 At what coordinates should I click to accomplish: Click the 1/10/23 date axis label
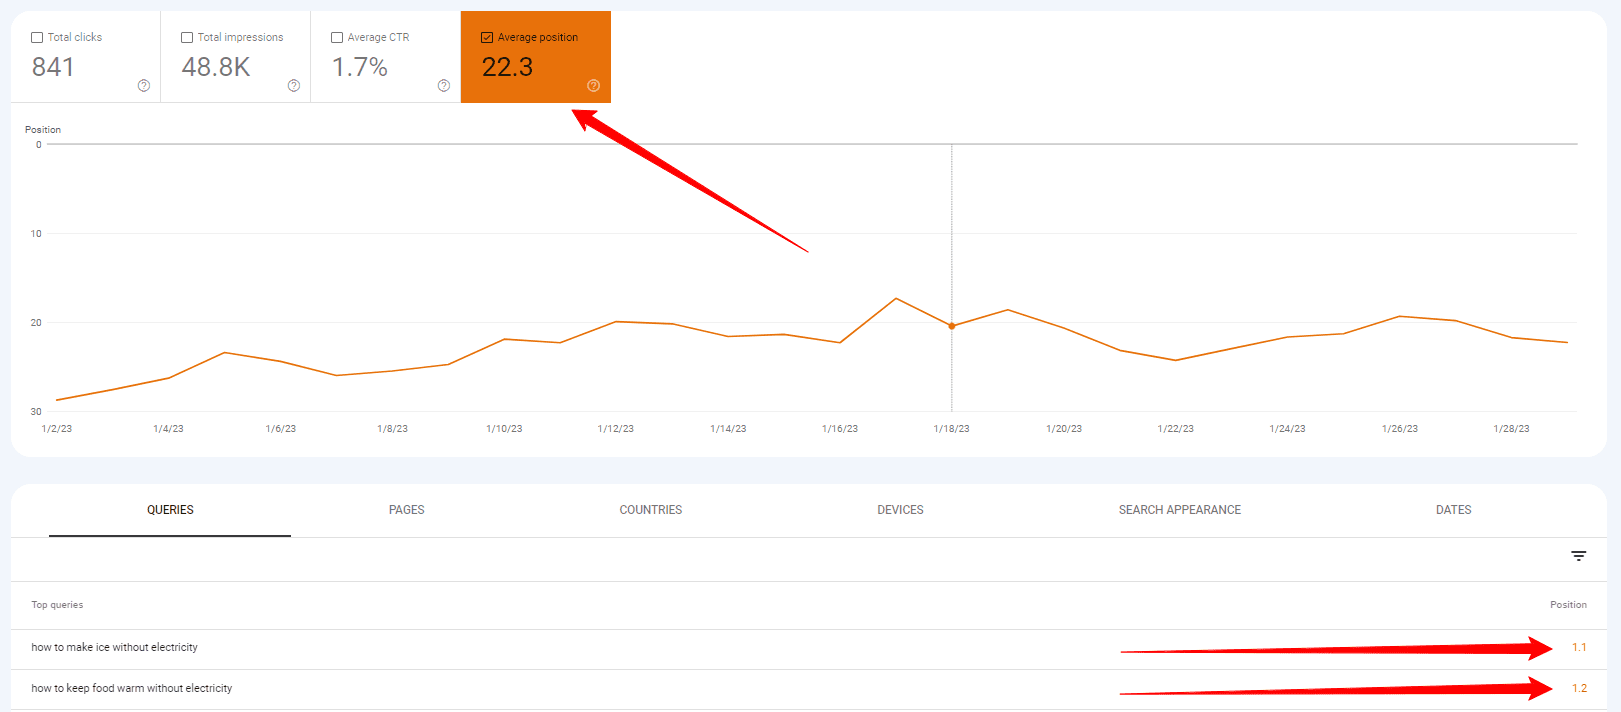[x=504, y=429]
